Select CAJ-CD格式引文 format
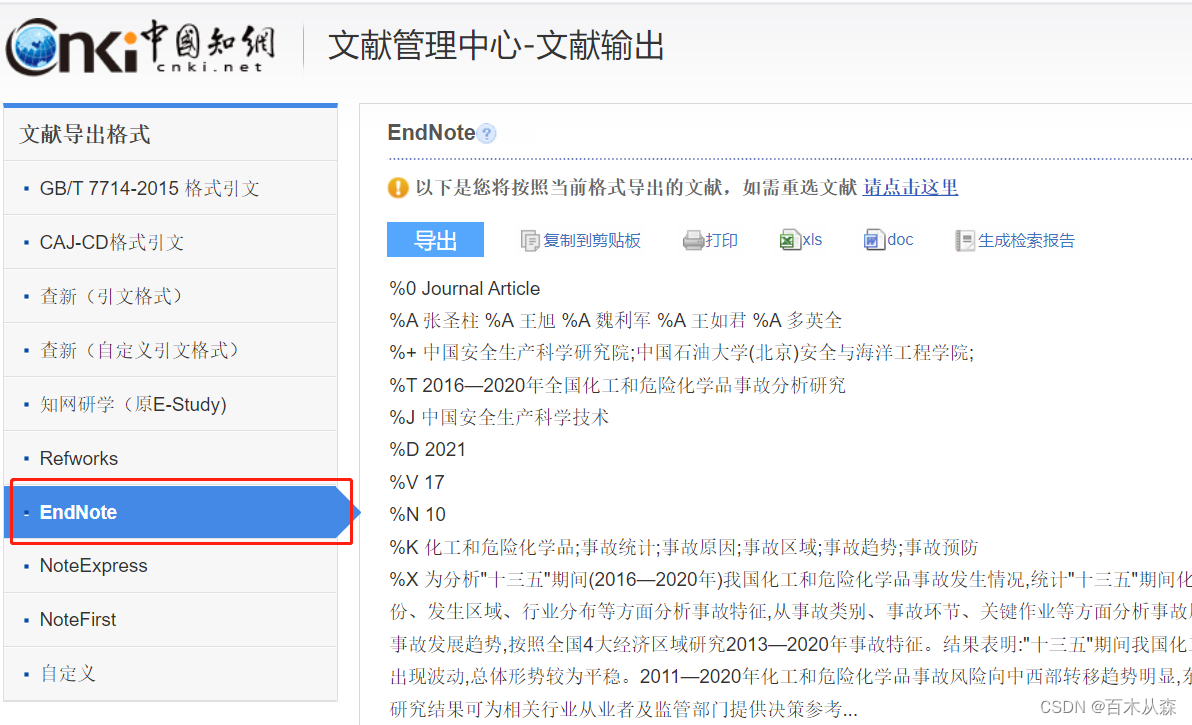Screen dimensions: 1192x725 (x=171, y=242)
